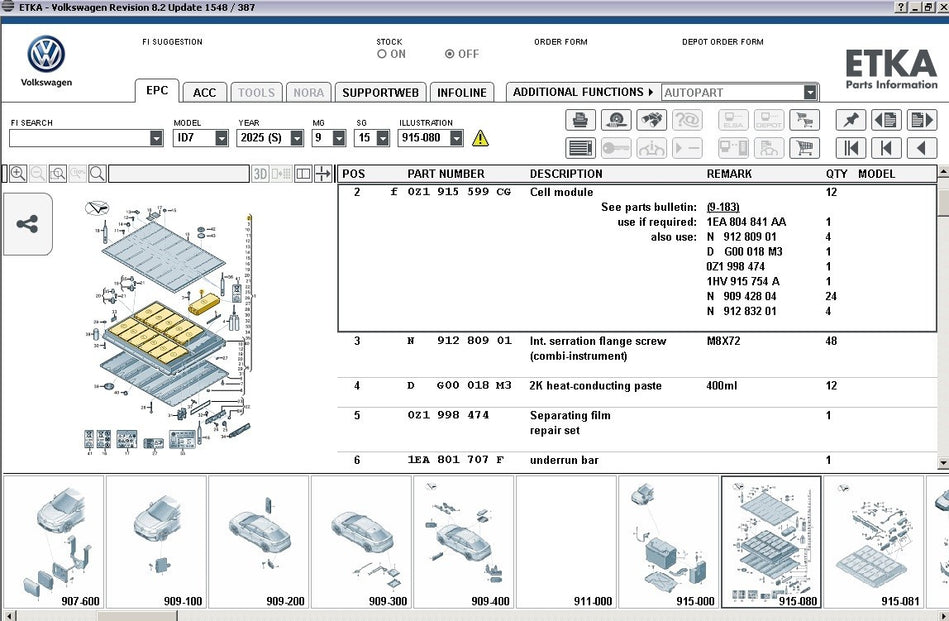This screenshot has height=621, width=949.
Task: Click the printer icon in the toolbar
Action: pos(581,120)
